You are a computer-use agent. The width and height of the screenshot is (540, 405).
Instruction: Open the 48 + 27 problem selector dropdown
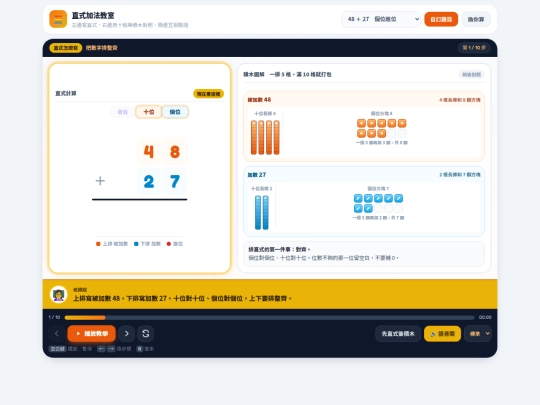coord(381,19)
